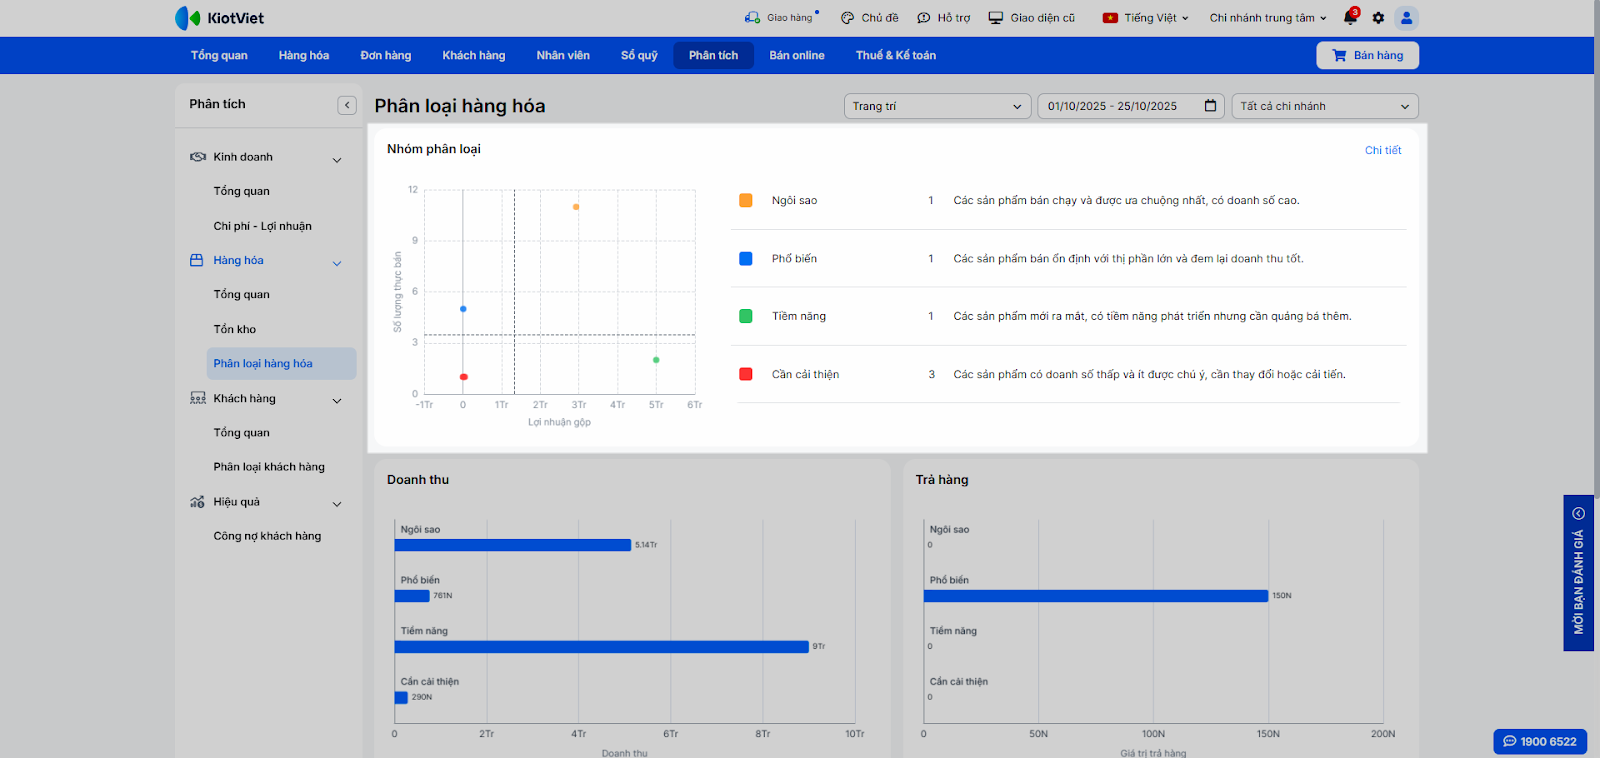Collapse the Phân tích sidebar panel

(347, 105)
